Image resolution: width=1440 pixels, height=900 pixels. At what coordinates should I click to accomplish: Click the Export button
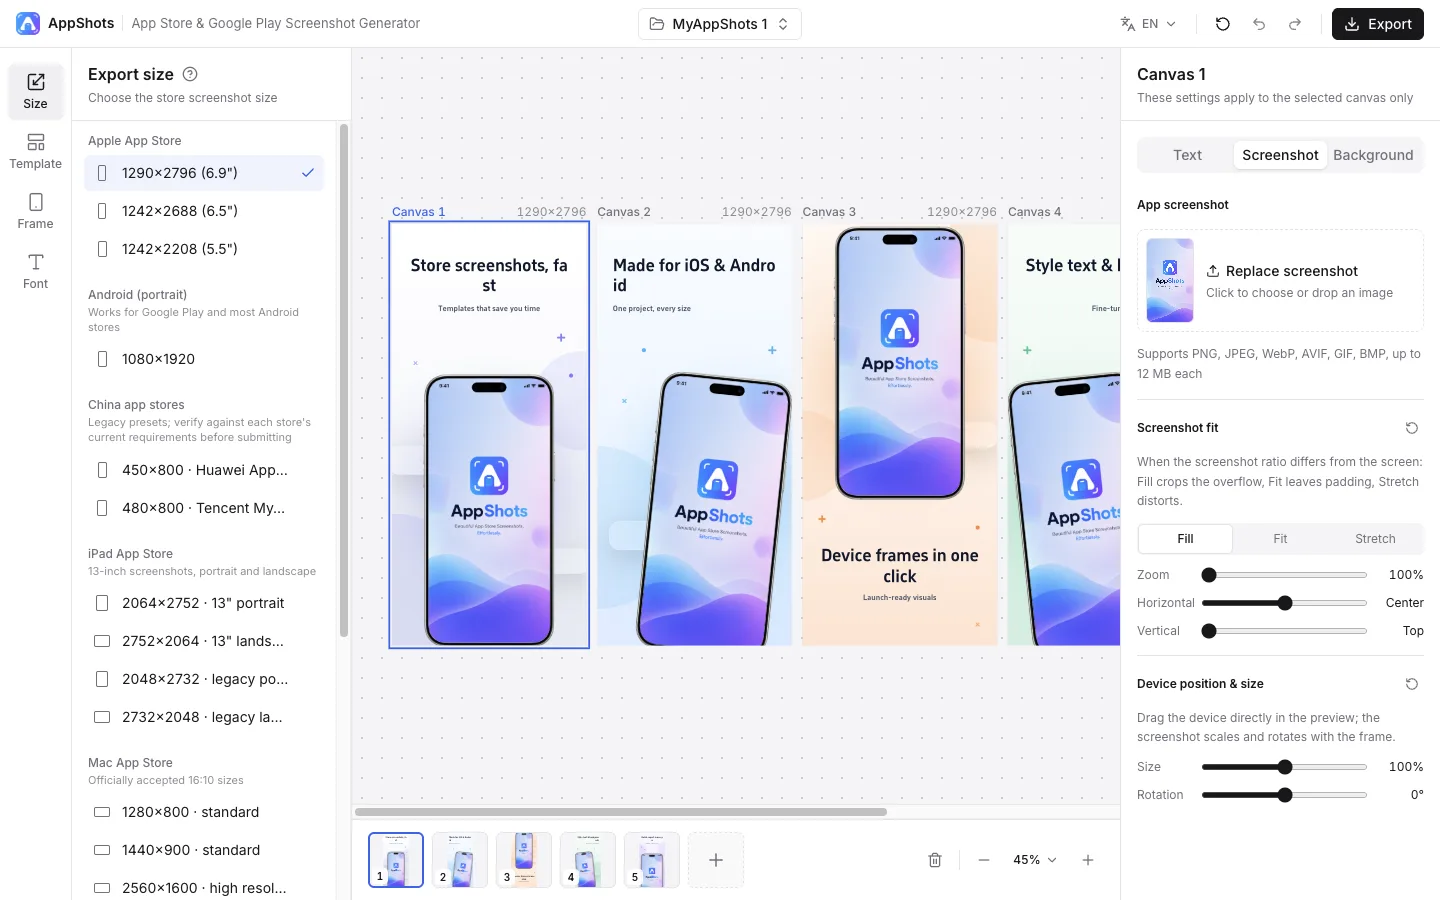[x=1378, y=24]
